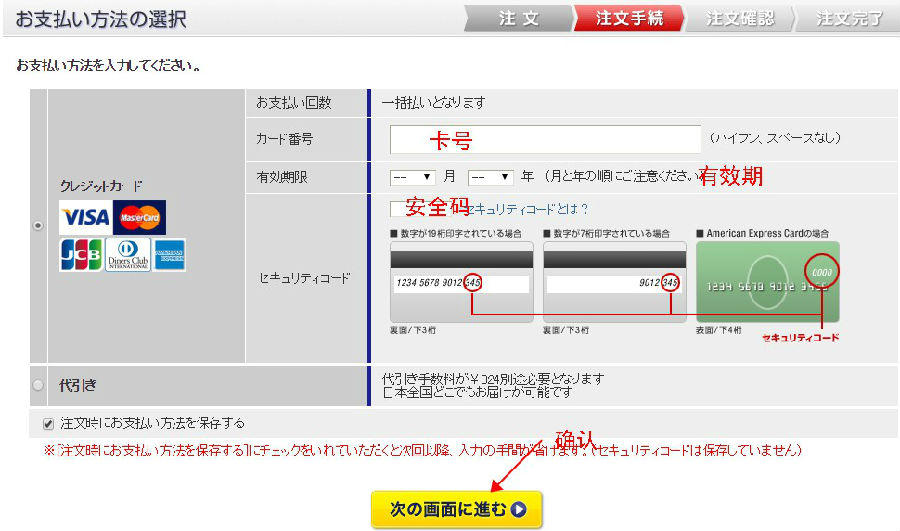This screenshot has height=531, width=900.
Task: Select the クレジットカード radio button
Action: pyautogui.click(x=39, y=227)
